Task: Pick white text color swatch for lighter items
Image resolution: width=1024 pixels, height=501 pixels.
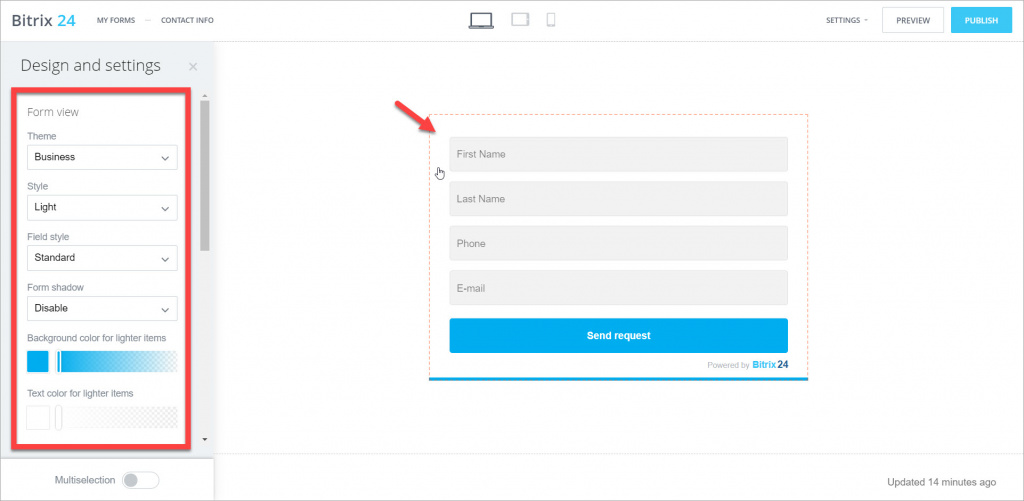Action: point(38,417)
